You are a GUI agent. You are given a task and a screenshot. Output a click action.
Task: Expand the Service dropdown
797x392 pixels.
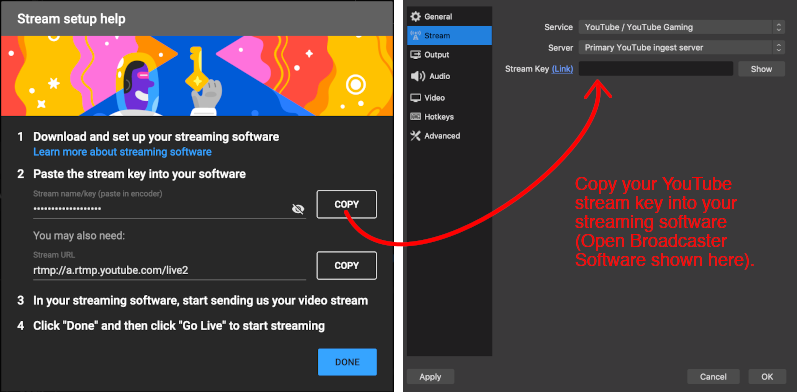(682, 27)
